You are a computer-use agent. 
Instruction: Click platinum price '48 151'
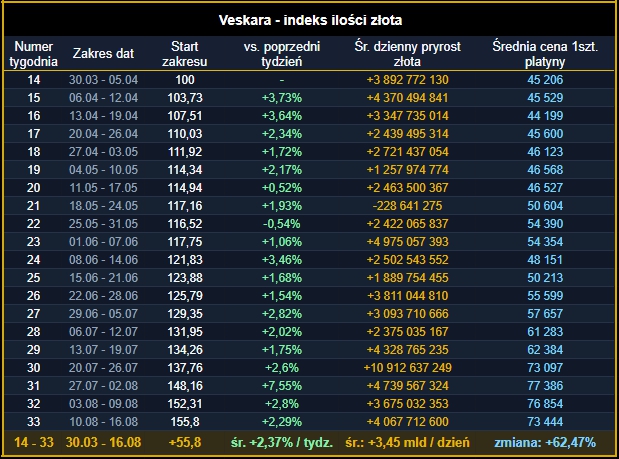(545, 260)
